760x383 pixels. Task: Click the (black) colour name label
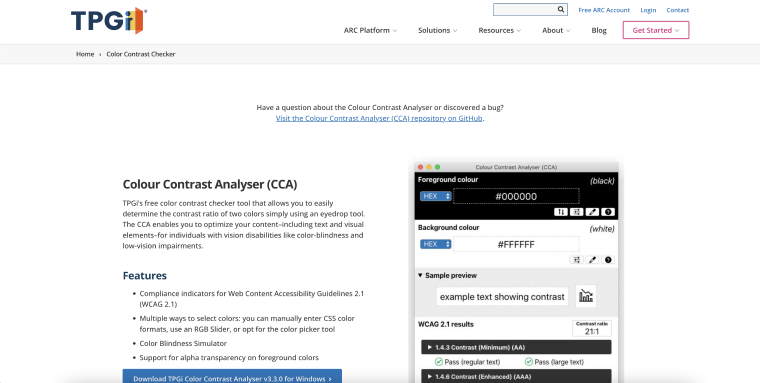click(x=602, y=181)
